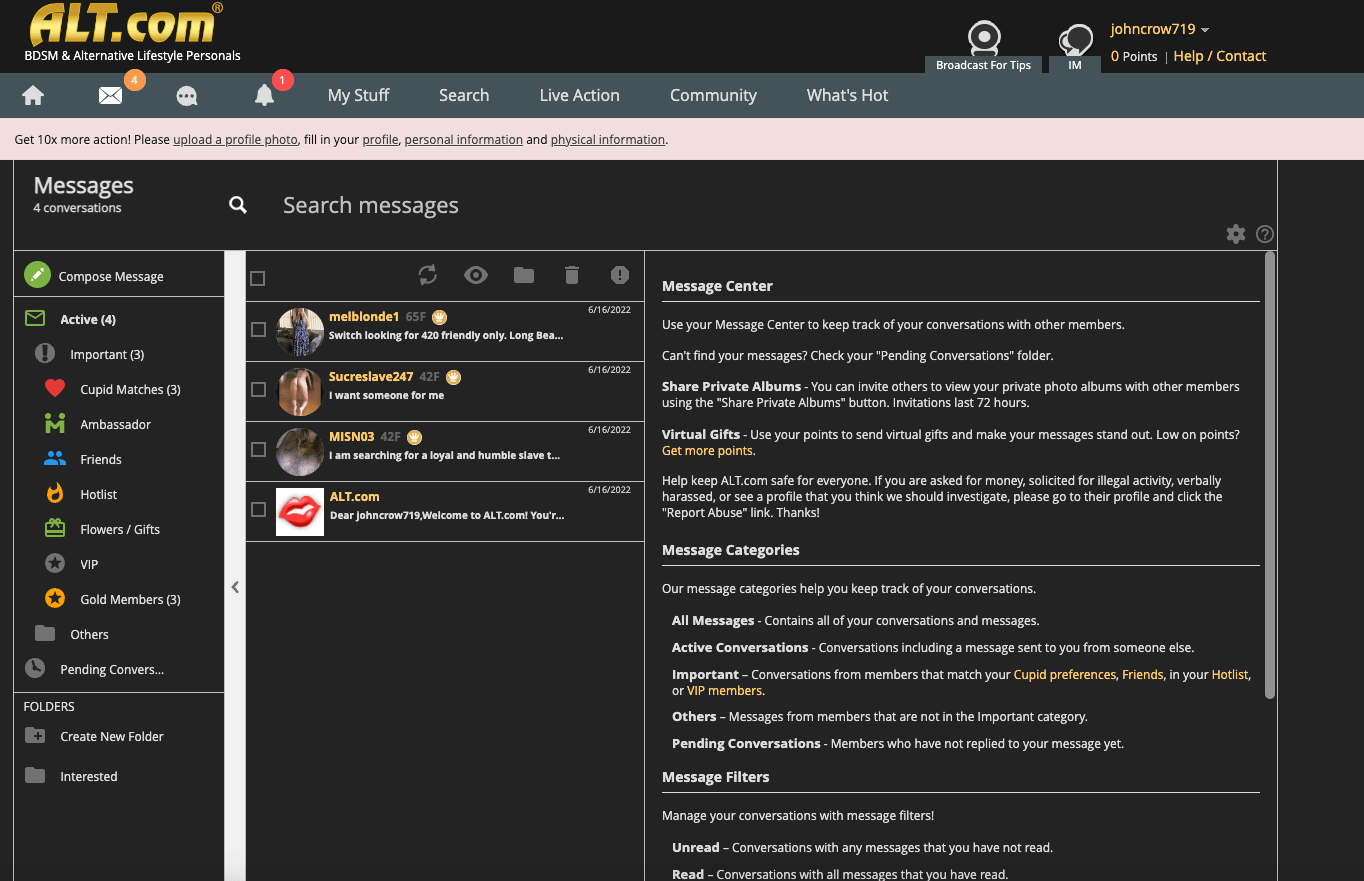Screen dimensions: 1364x881
Task: Click the Ambassador icon
Action: (55, 424)
